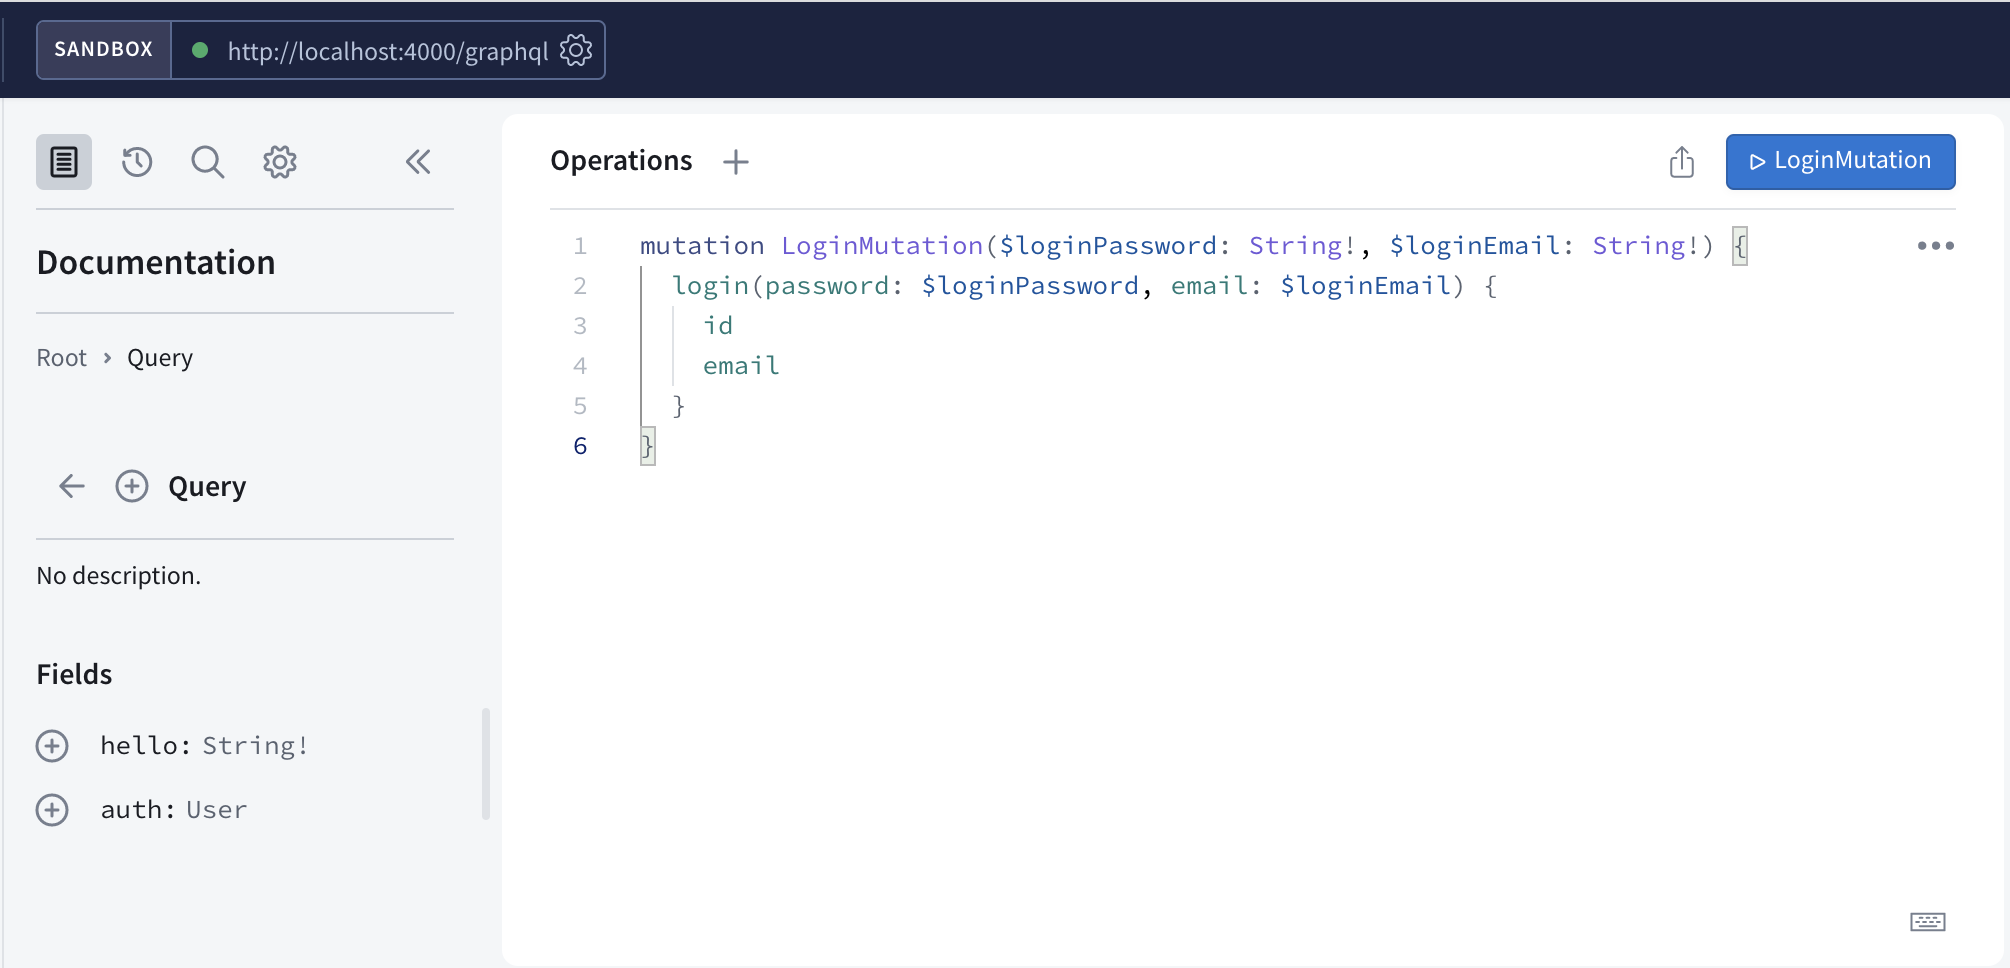Viewport: 2010px width, 968px height.
Task: Open the share operation icon
Action: point(1681,161)
